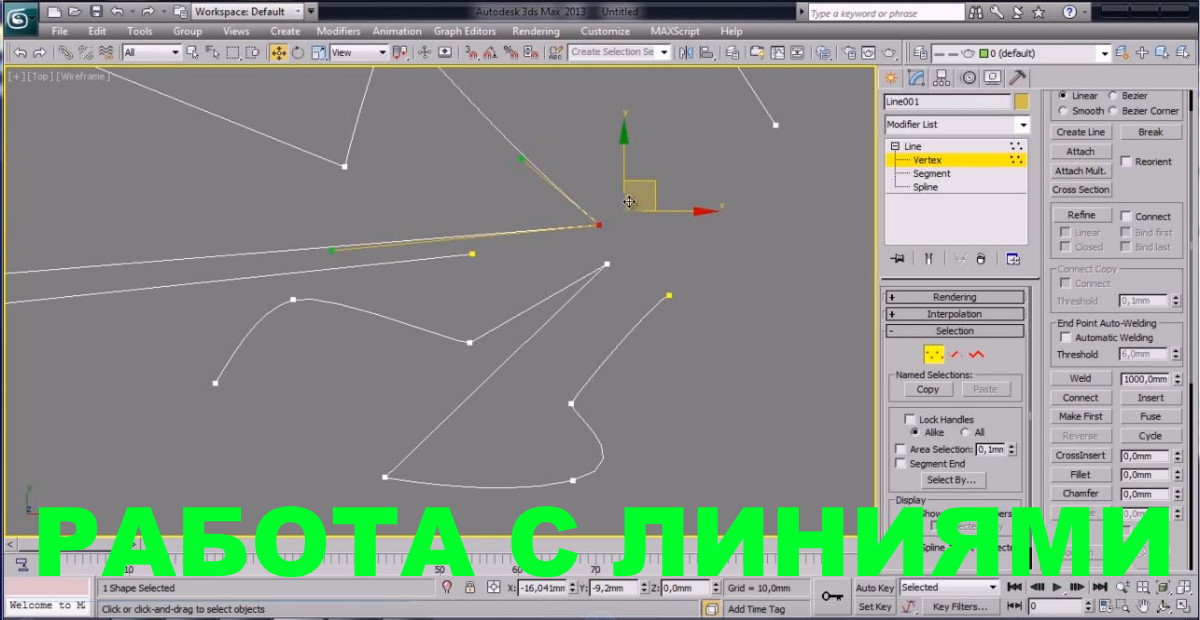The image size is (1200, 620).
Task: Click the Line001 object name field
Action: pyautogui.click(x=947, y=101)
